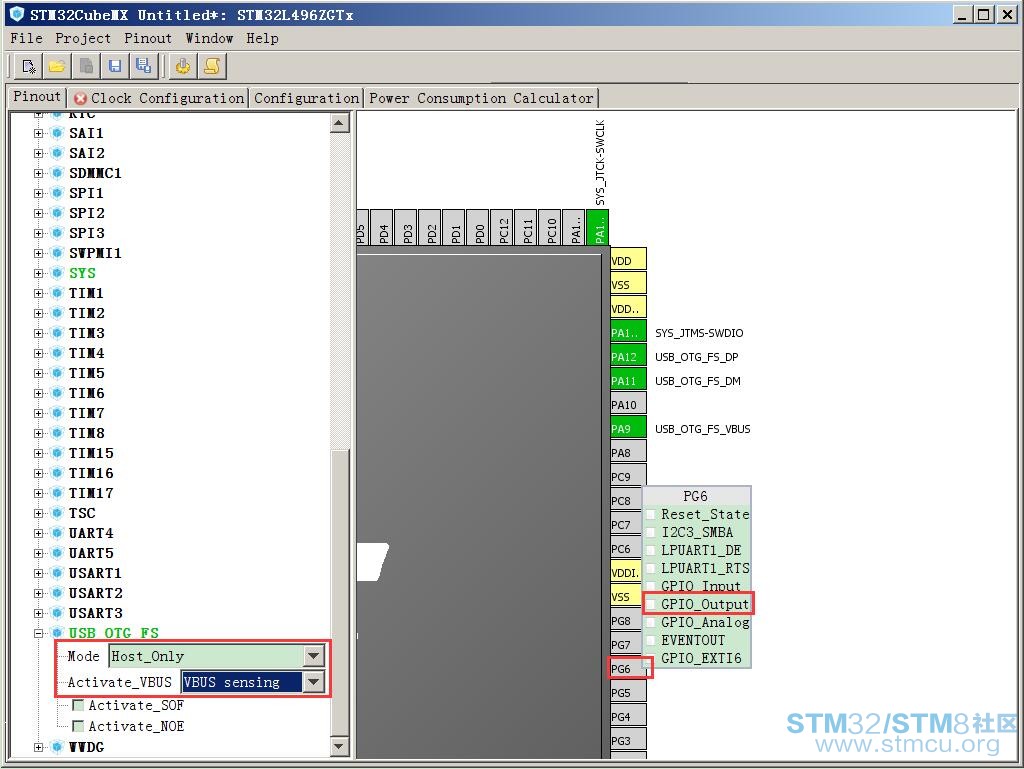This screenshot has width=1024, height=769.
Task: Click the PD0 pin at top
Action: (x=479, y=228)
